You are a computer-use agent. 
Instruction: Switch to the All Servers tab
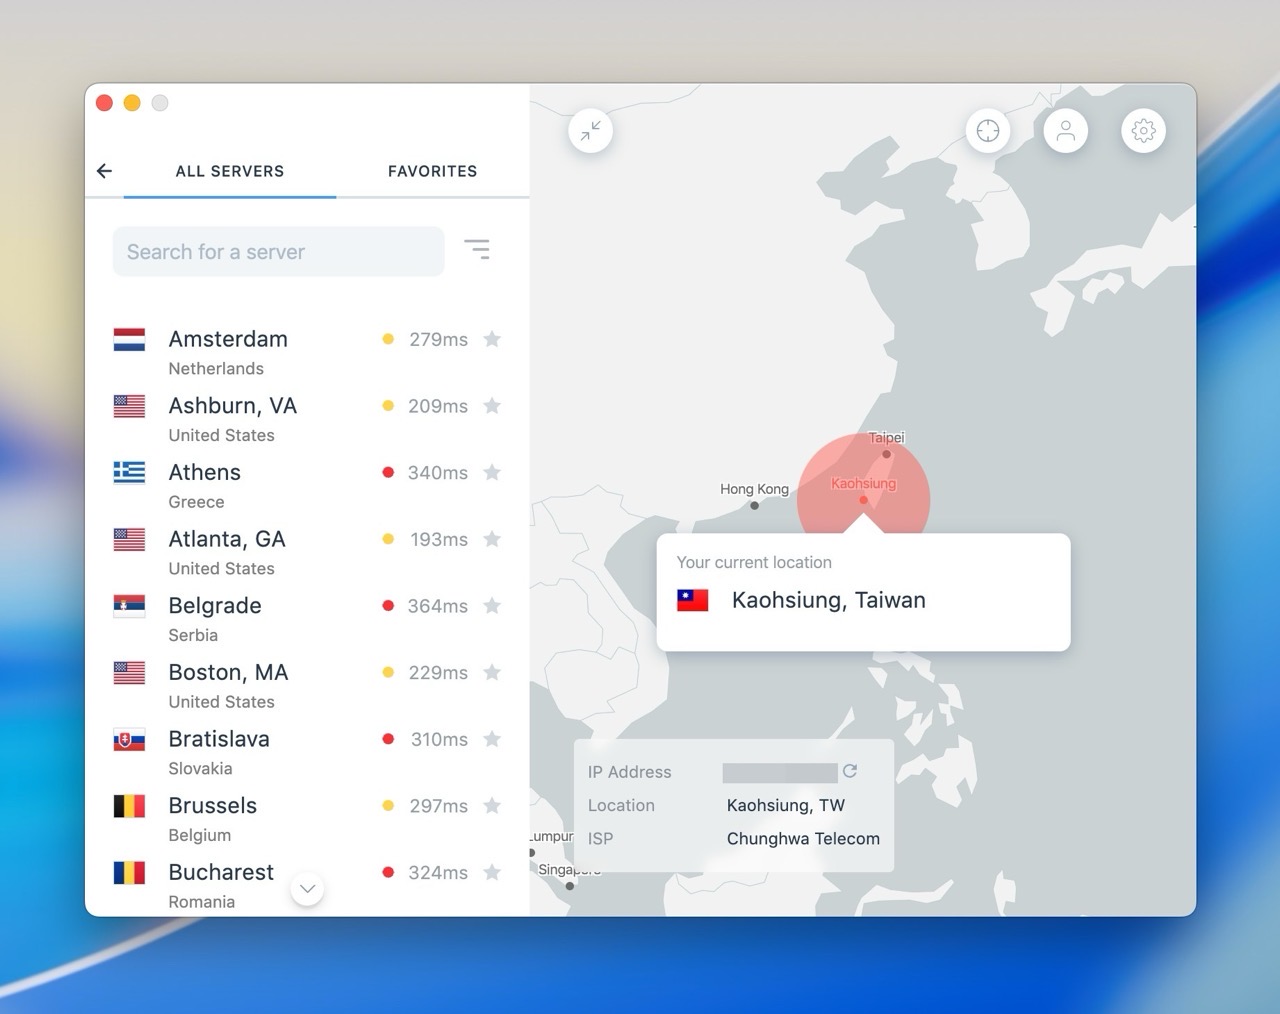pos(230,171)
